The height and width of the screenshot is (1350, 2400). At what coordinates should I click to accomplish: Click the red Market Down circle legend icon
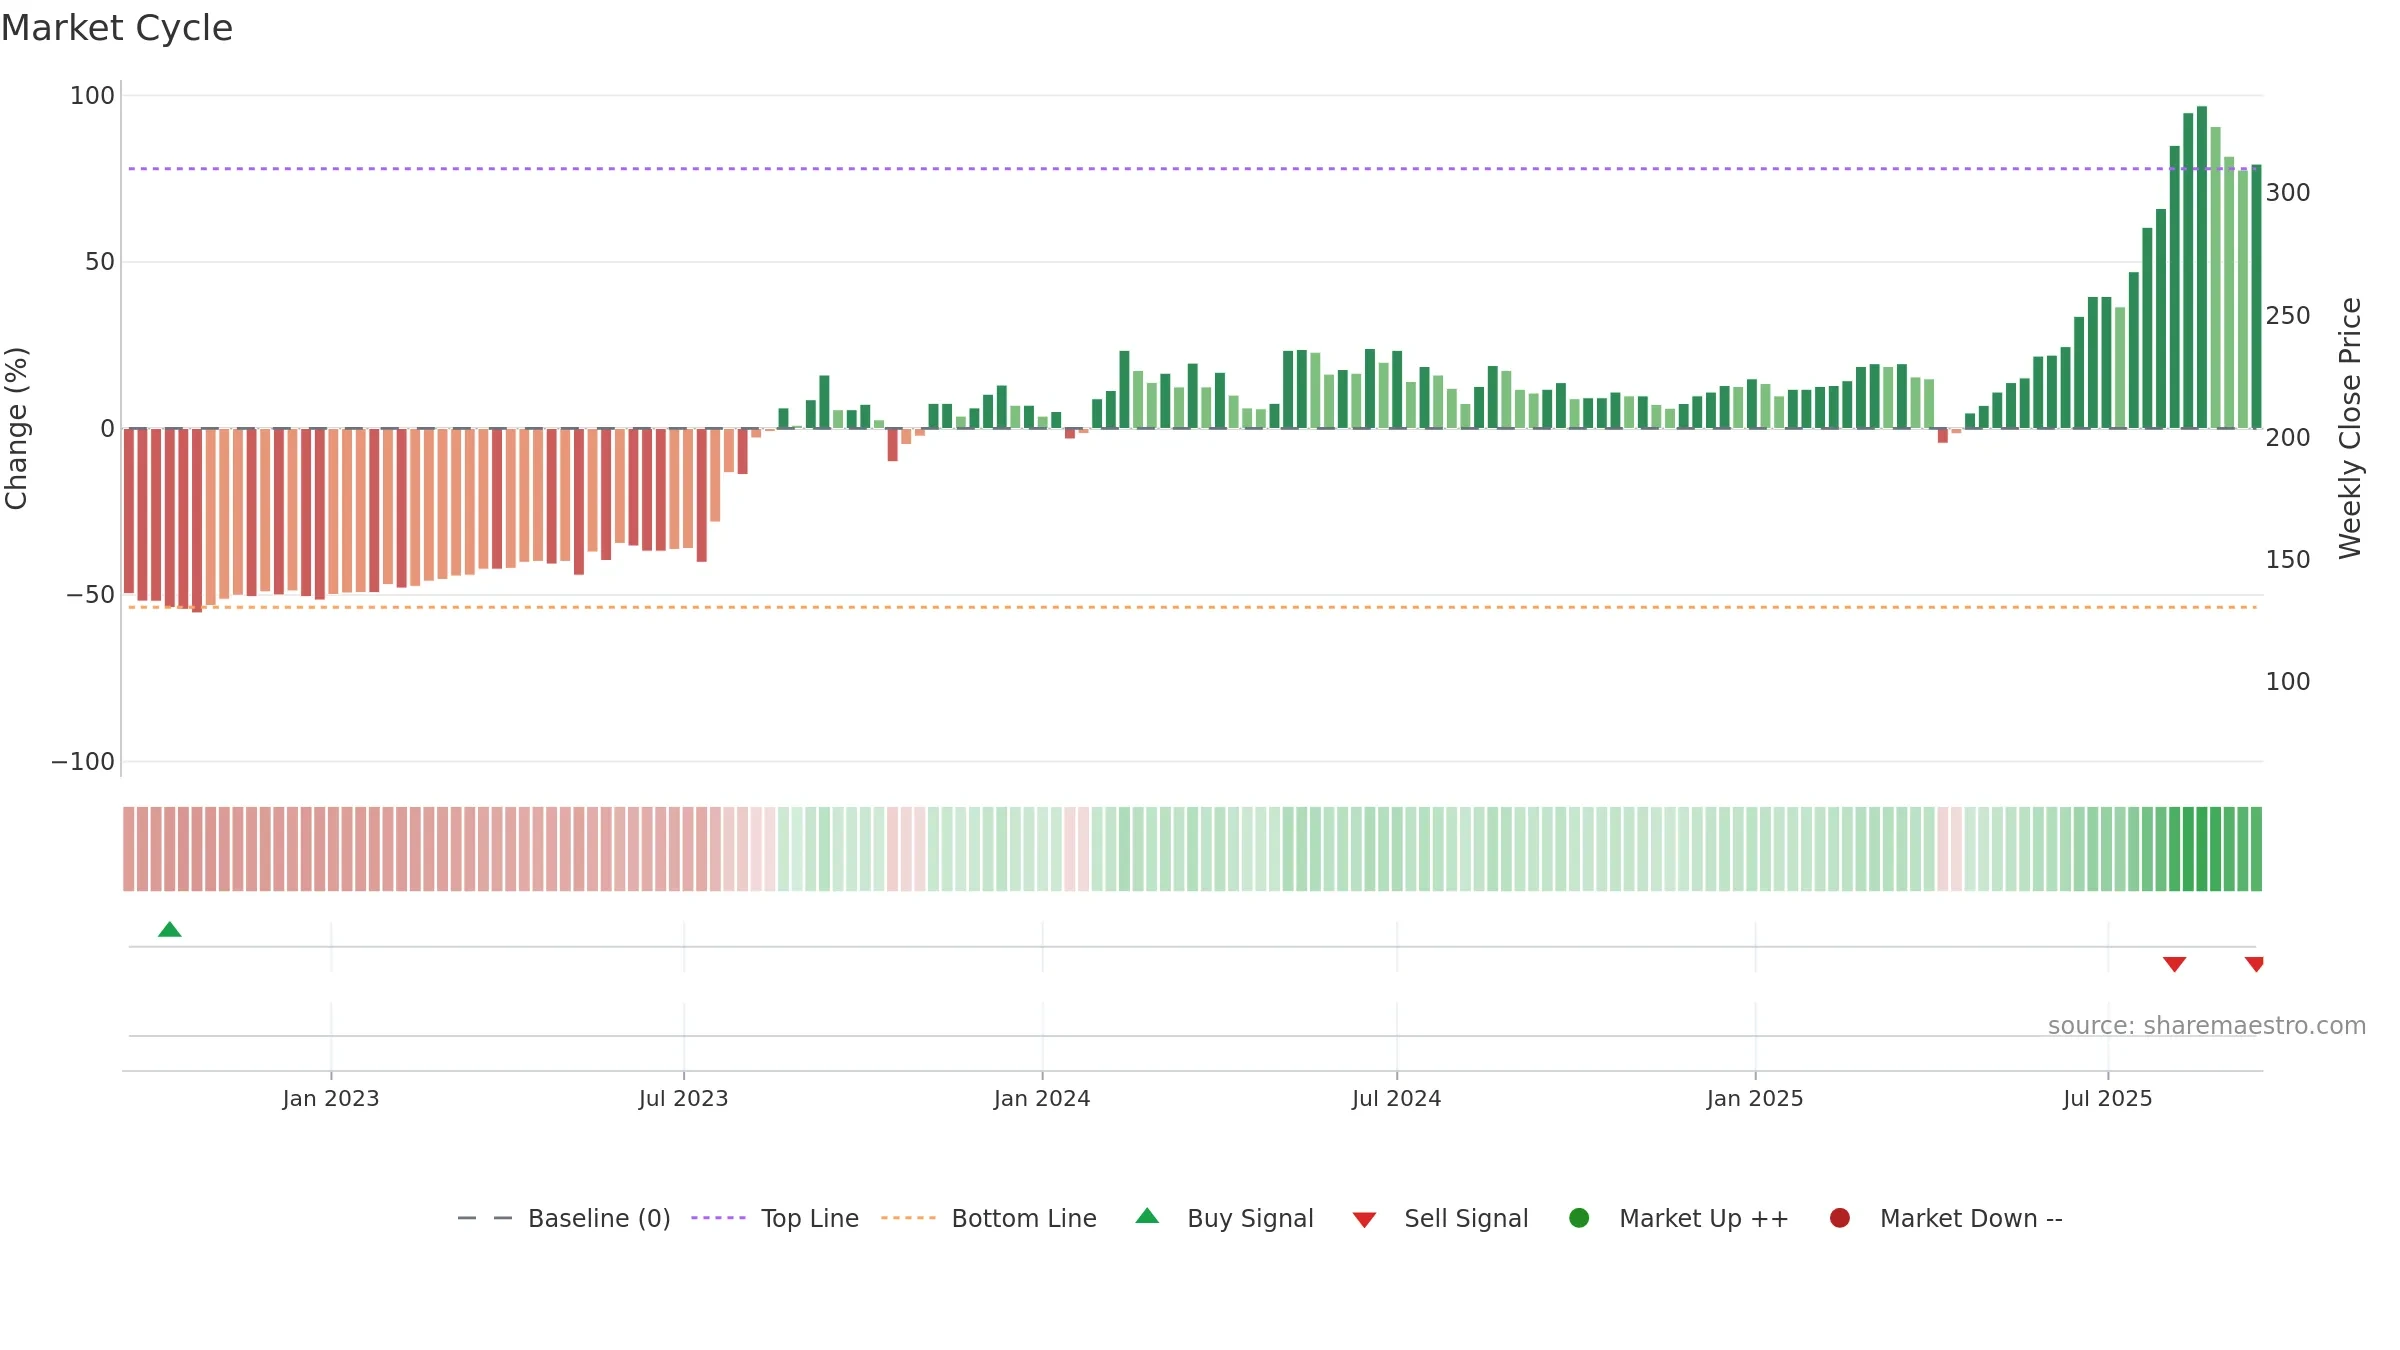pos(1839,1218)
